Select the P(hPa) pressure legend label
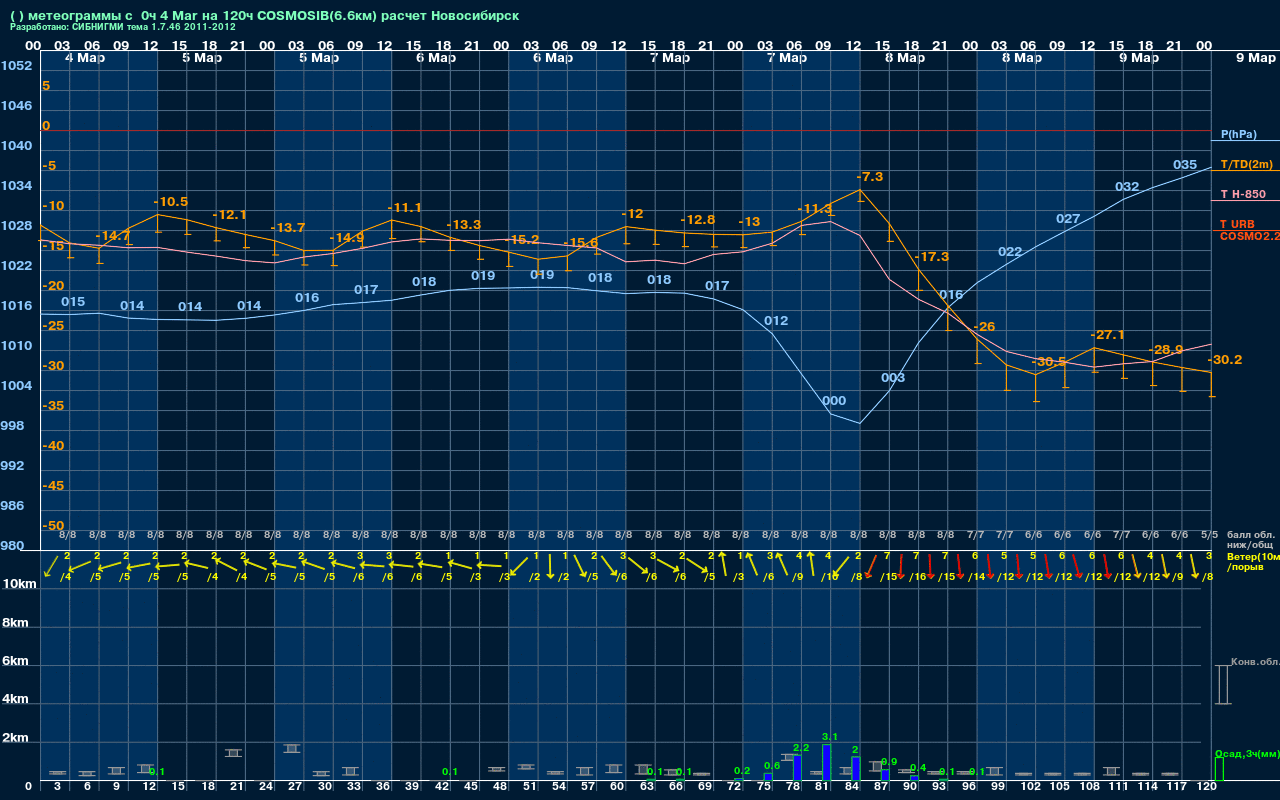Image resolution: width=1280 pixels, height=800 pixels. click(1238, 134)
